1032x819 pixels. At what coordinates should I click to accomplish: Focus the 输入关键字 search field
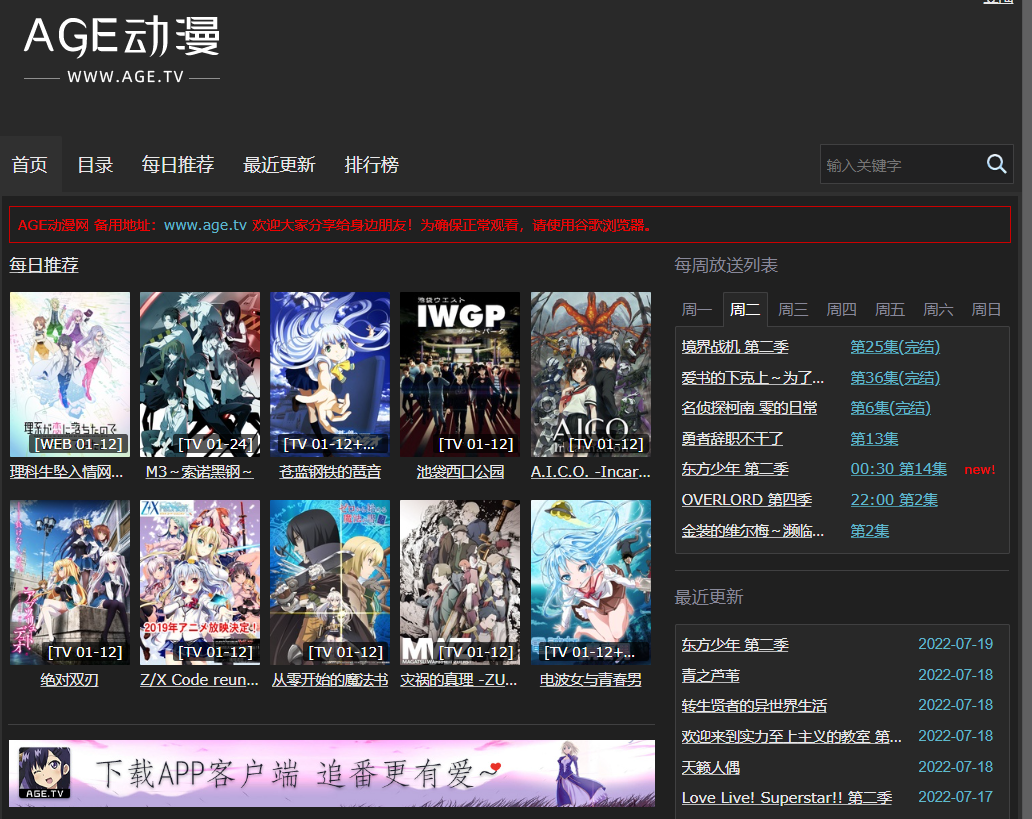point(898,165)
